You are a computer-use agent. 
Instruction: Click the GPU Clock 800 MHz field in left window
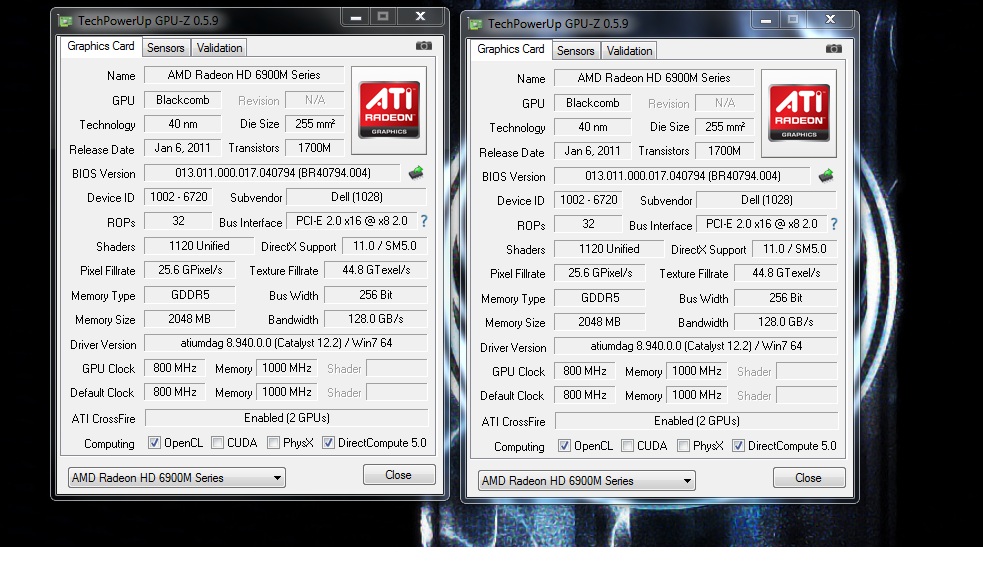tap(174, 368)
